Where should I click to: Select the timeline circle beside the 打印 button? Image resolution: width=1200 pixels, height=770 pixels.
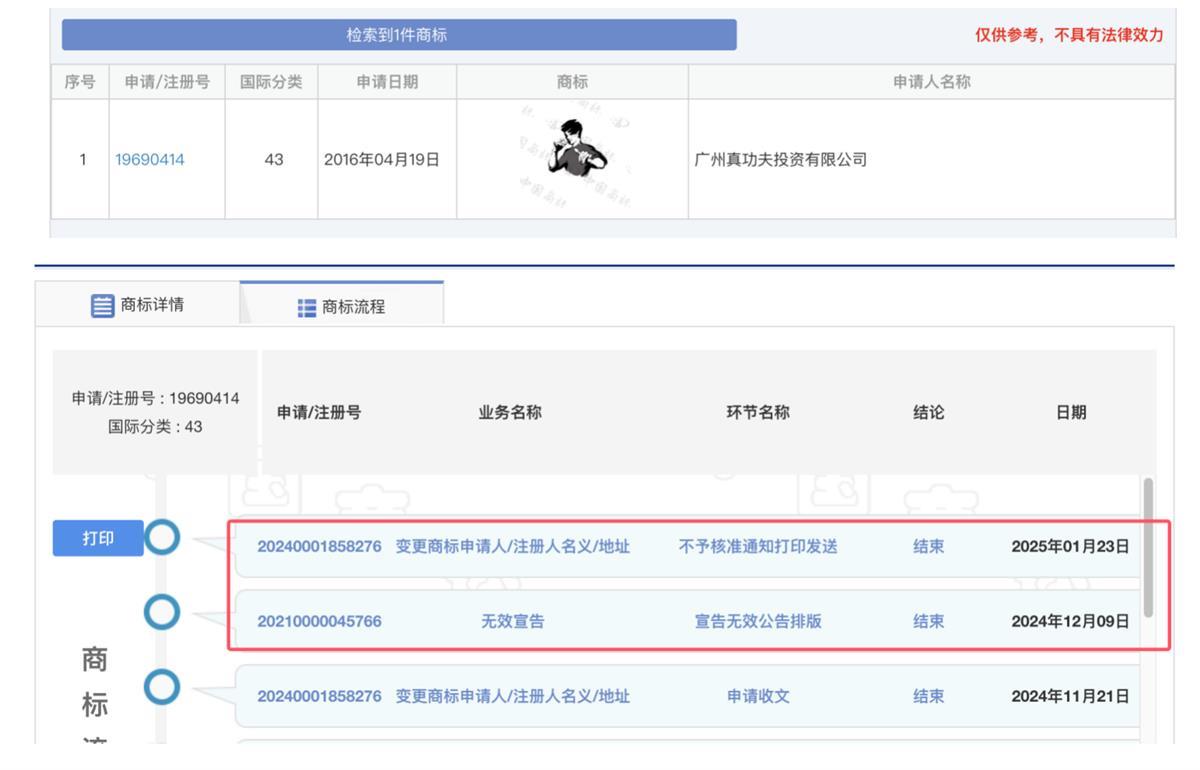164,539
